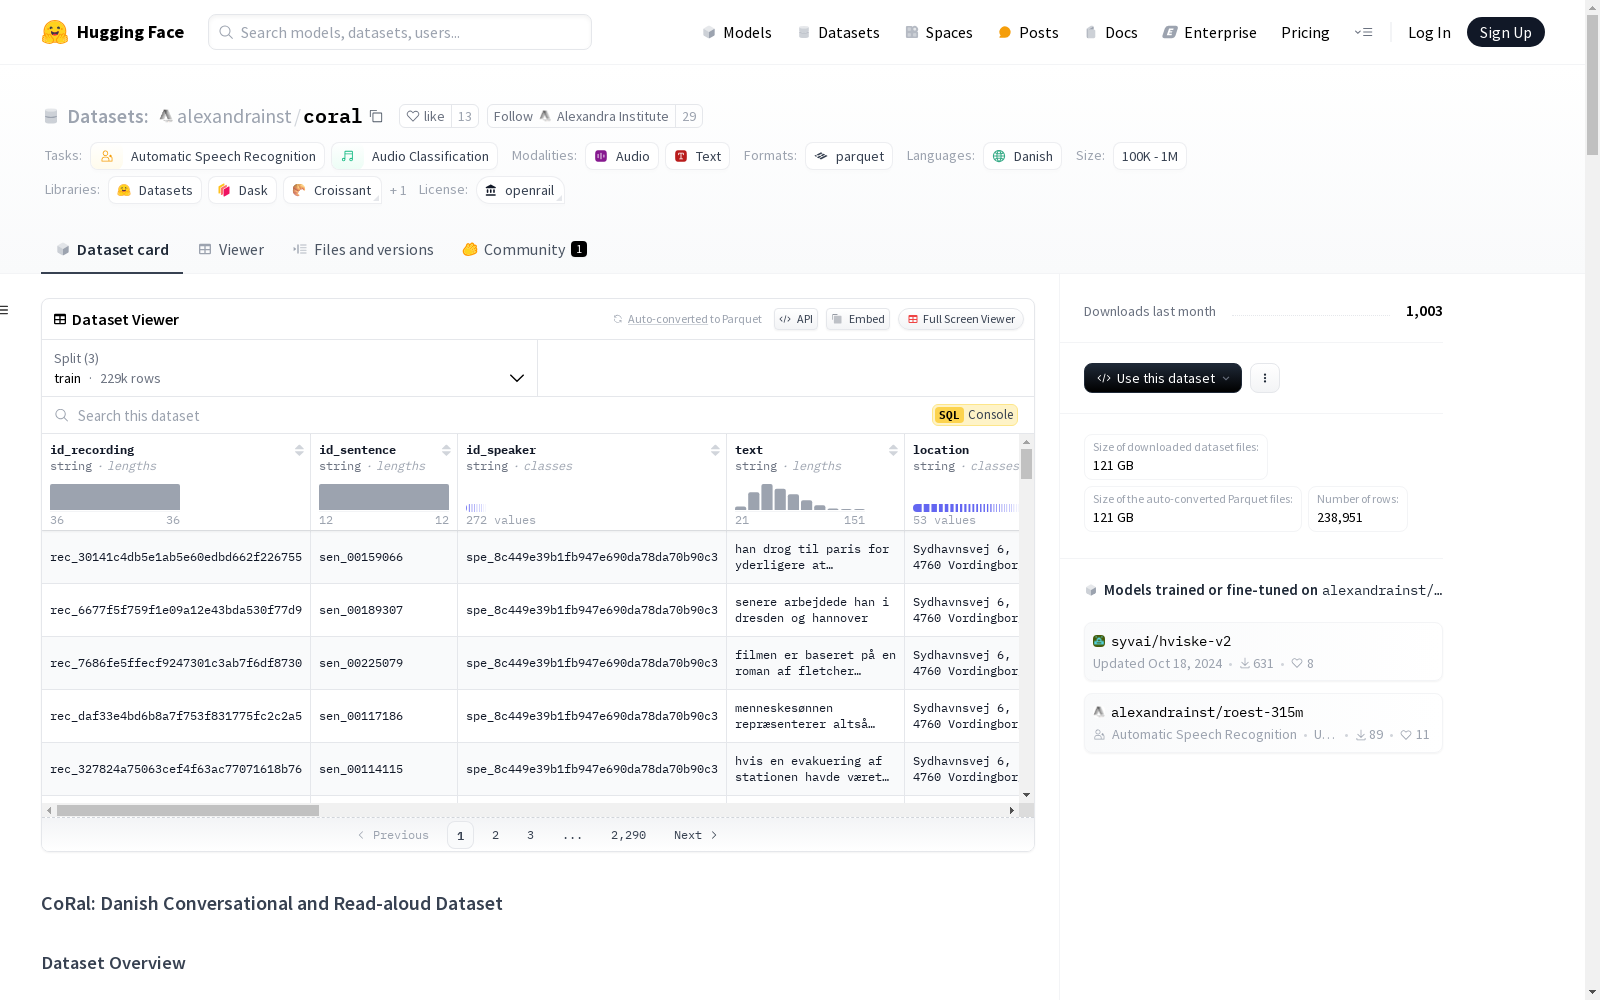Jump to page 2 of the dataset
The width and height of the screenshot is (1600, 1000).
point(495,835)
